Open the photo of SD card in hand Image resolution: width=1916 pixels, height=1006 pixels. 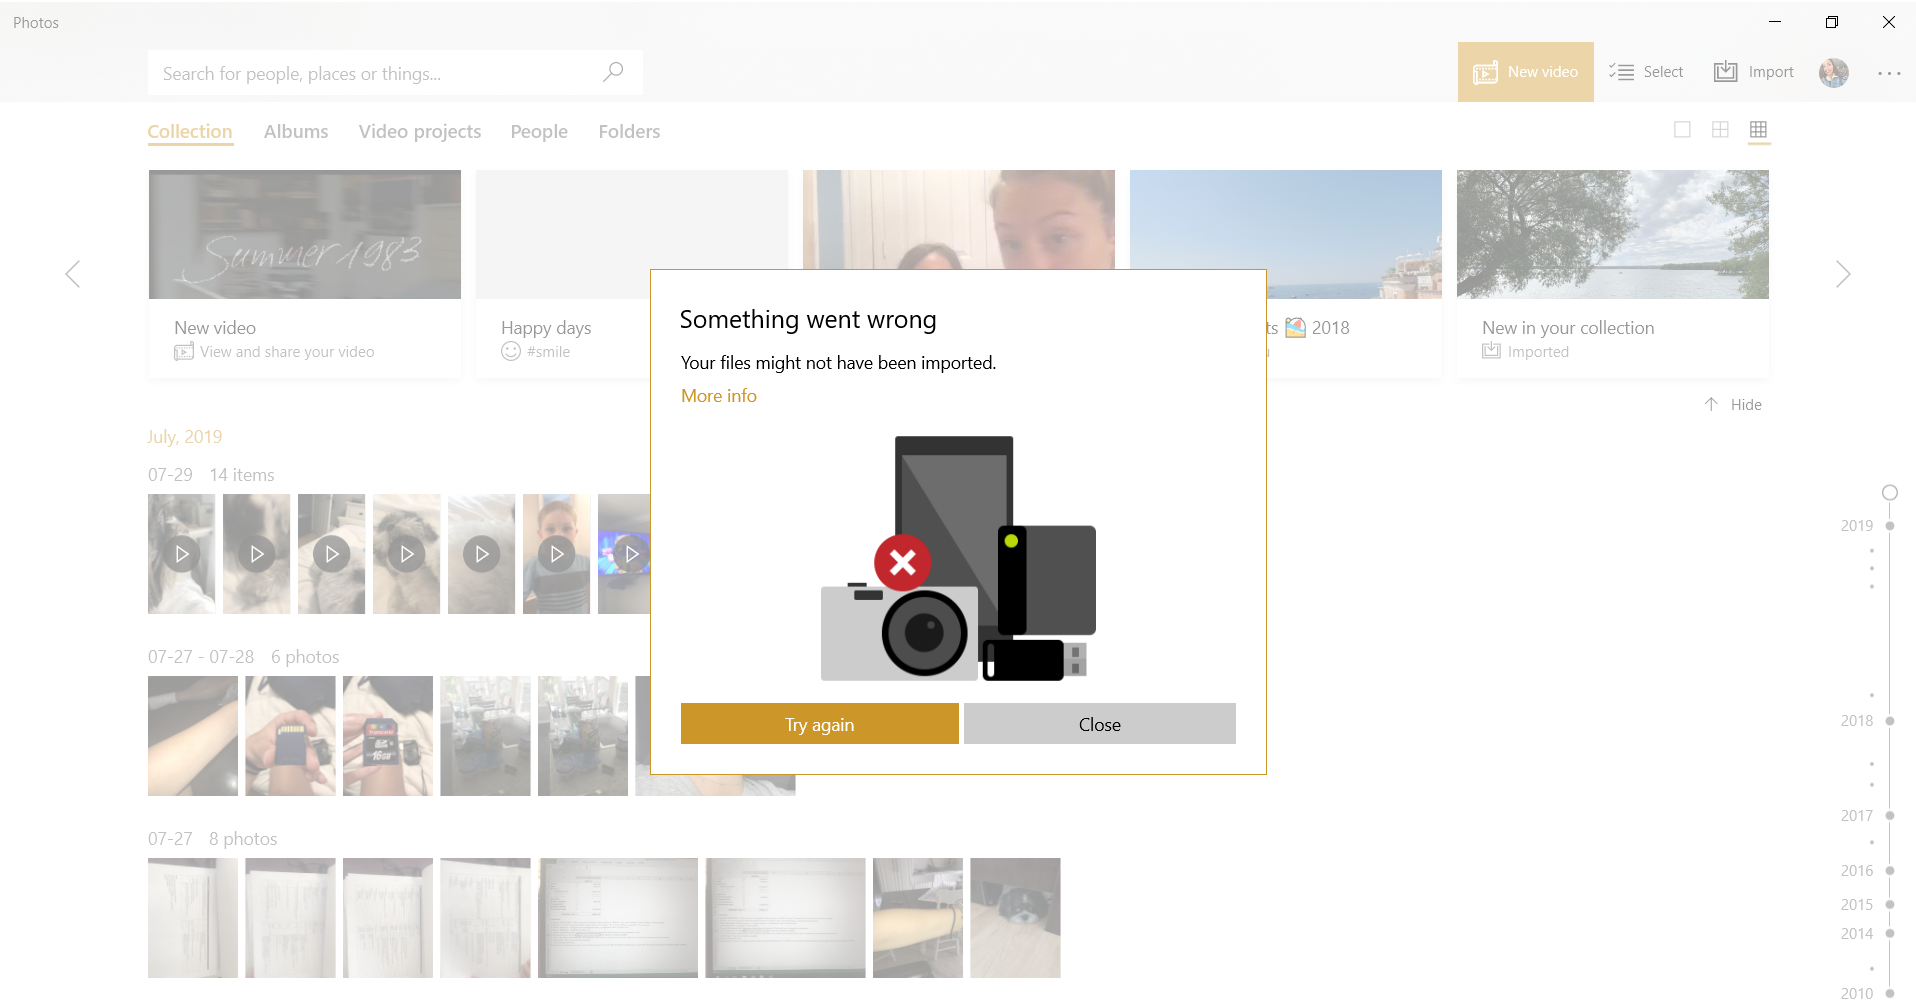(290, 736)
